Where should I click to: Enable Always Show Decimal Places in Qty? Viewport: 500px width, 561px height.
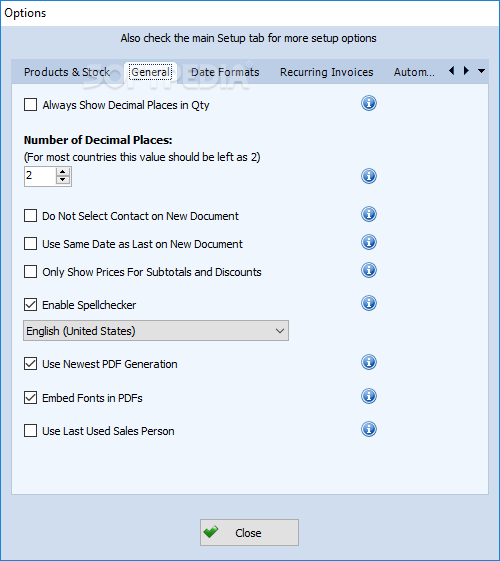[x=30, y=105]
